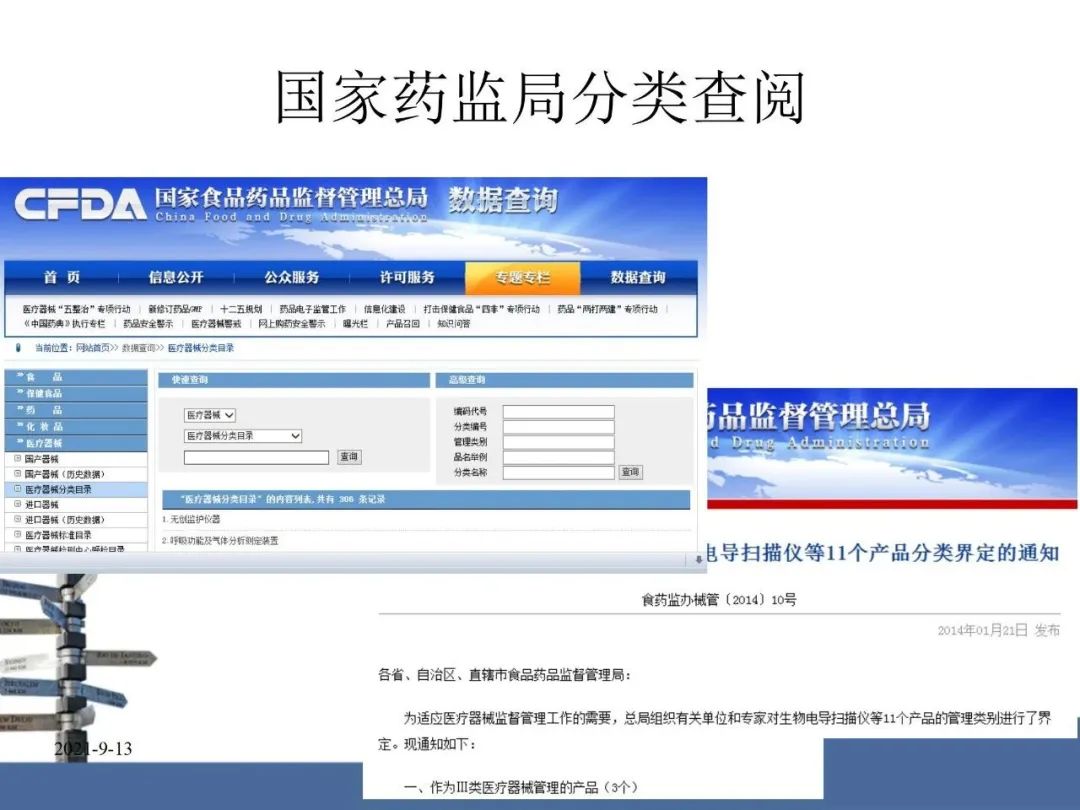The height and width of the screenshot is (810, 1080).
Task: Click the document number 食药监办械管〔2014〕10号
Action: tap(719, 600)
